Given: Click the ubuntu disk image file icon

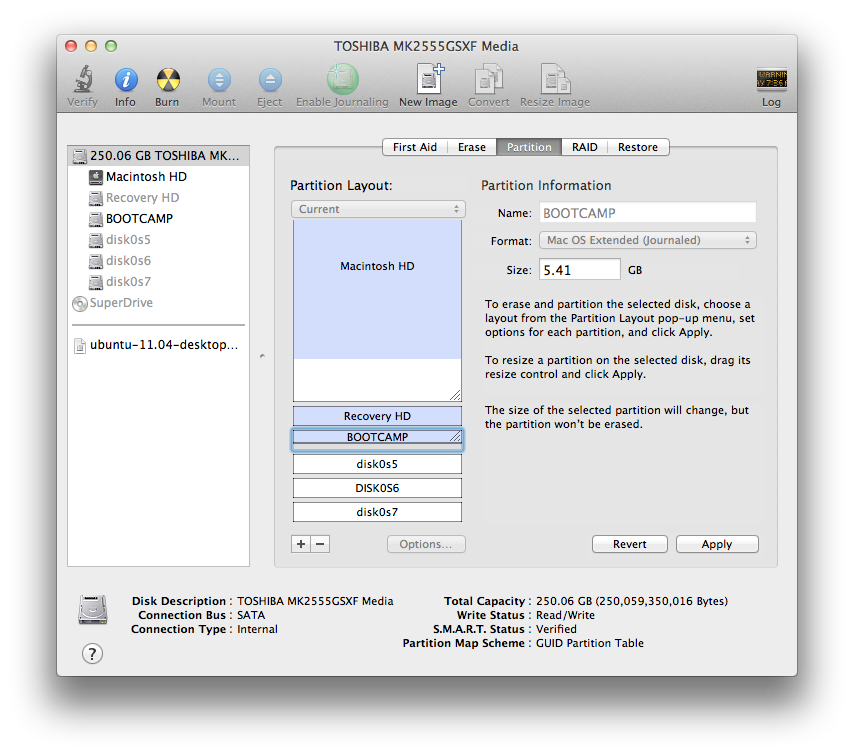Looking at the screenshot, I should coord(80,345).
